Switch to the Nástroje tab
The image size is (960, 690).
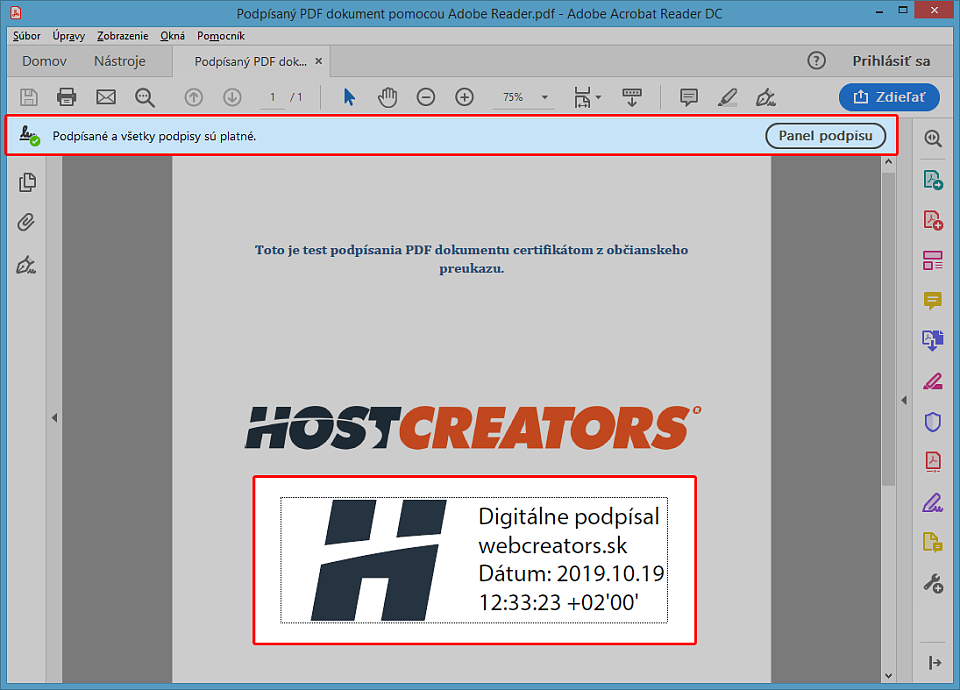coord(119,61)
